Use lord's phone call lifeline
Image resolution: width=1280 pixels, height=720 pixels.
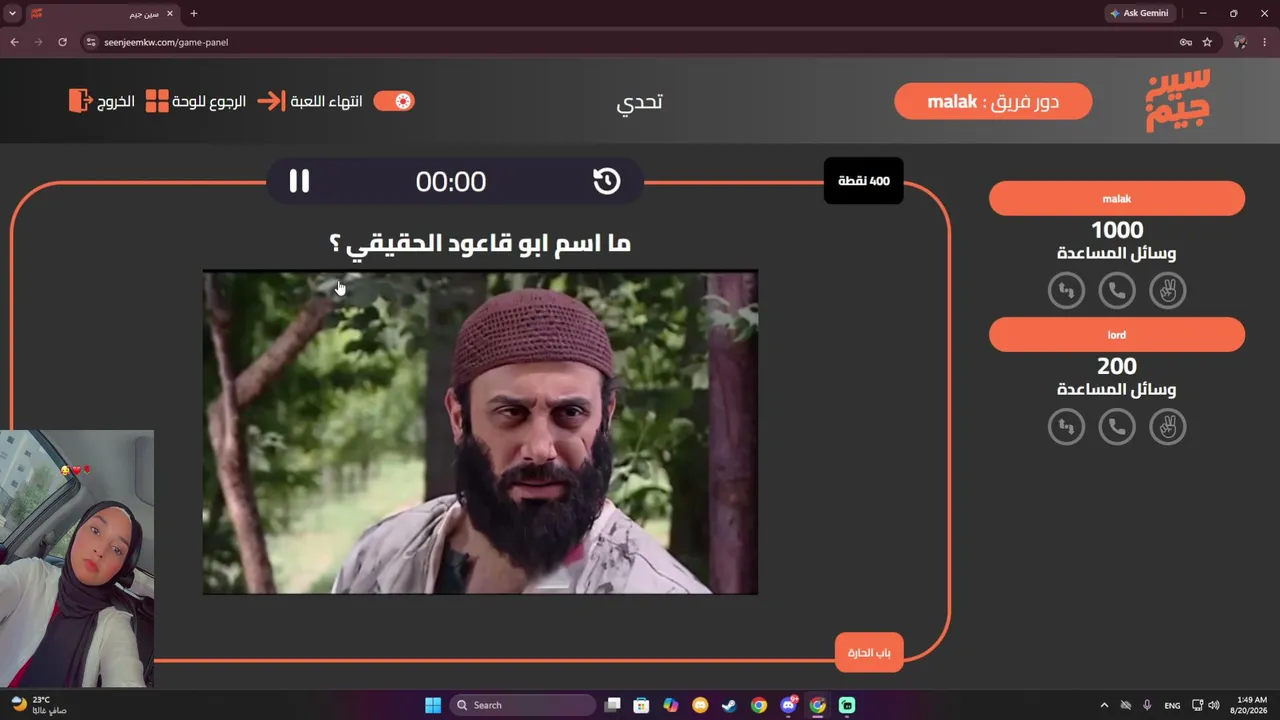[1117, 427]
